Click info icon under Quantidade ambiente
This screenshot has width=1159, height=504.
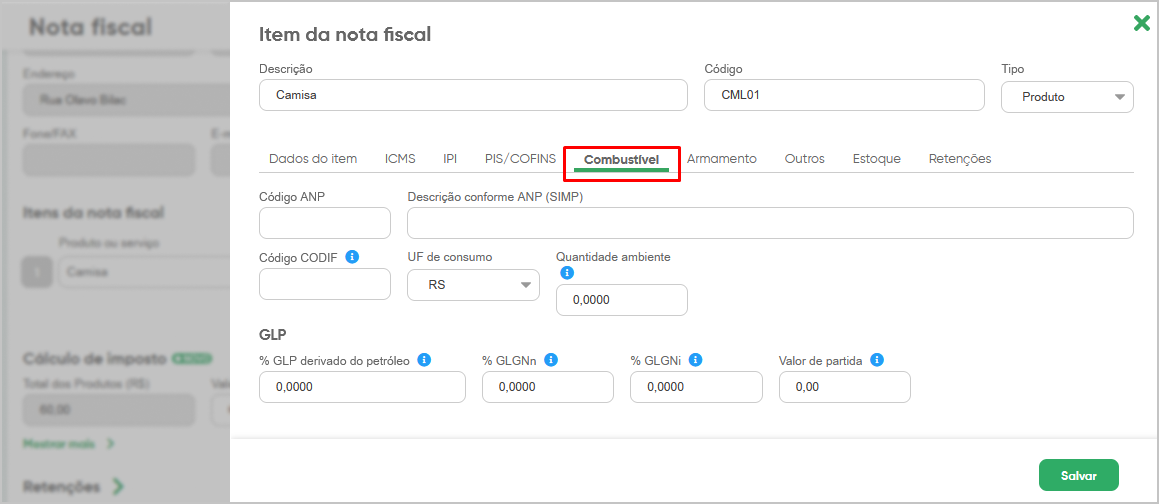click(567, 272)
